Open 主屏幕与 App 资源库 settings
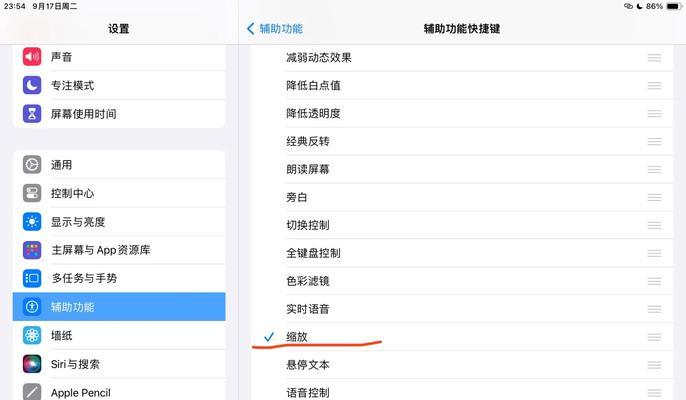686x400 pixels. tap(119, 250)
